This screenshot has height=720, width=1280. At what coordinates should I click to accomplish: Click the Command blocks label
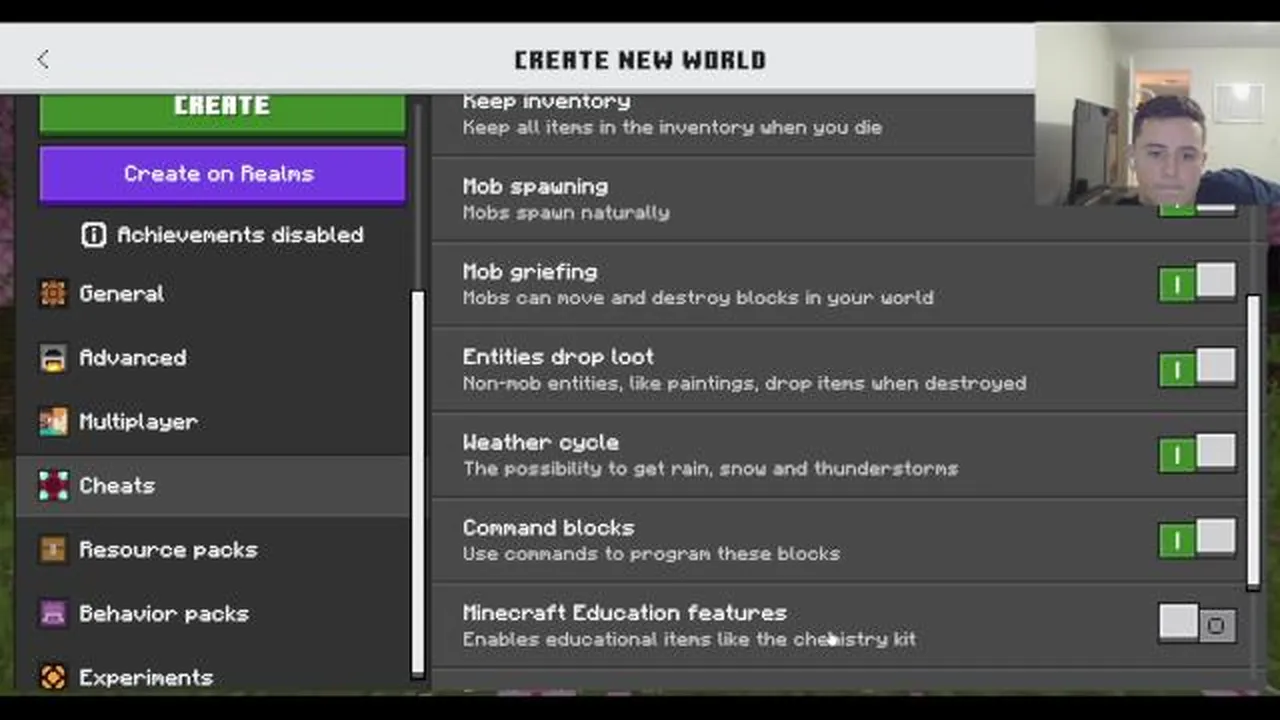click(548, 527)
